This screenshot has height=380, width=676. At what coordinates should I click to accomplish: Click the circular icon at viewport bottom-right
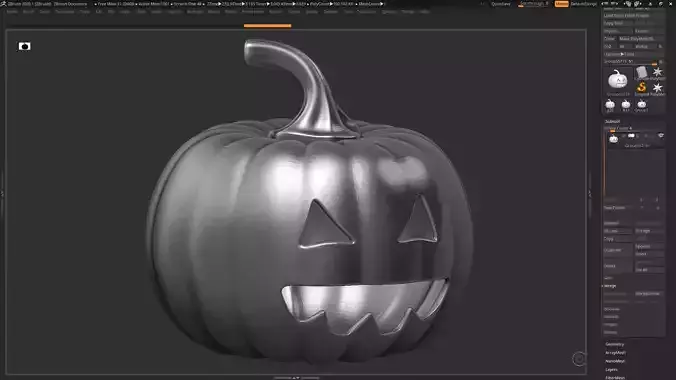click(x=579, y=358)
